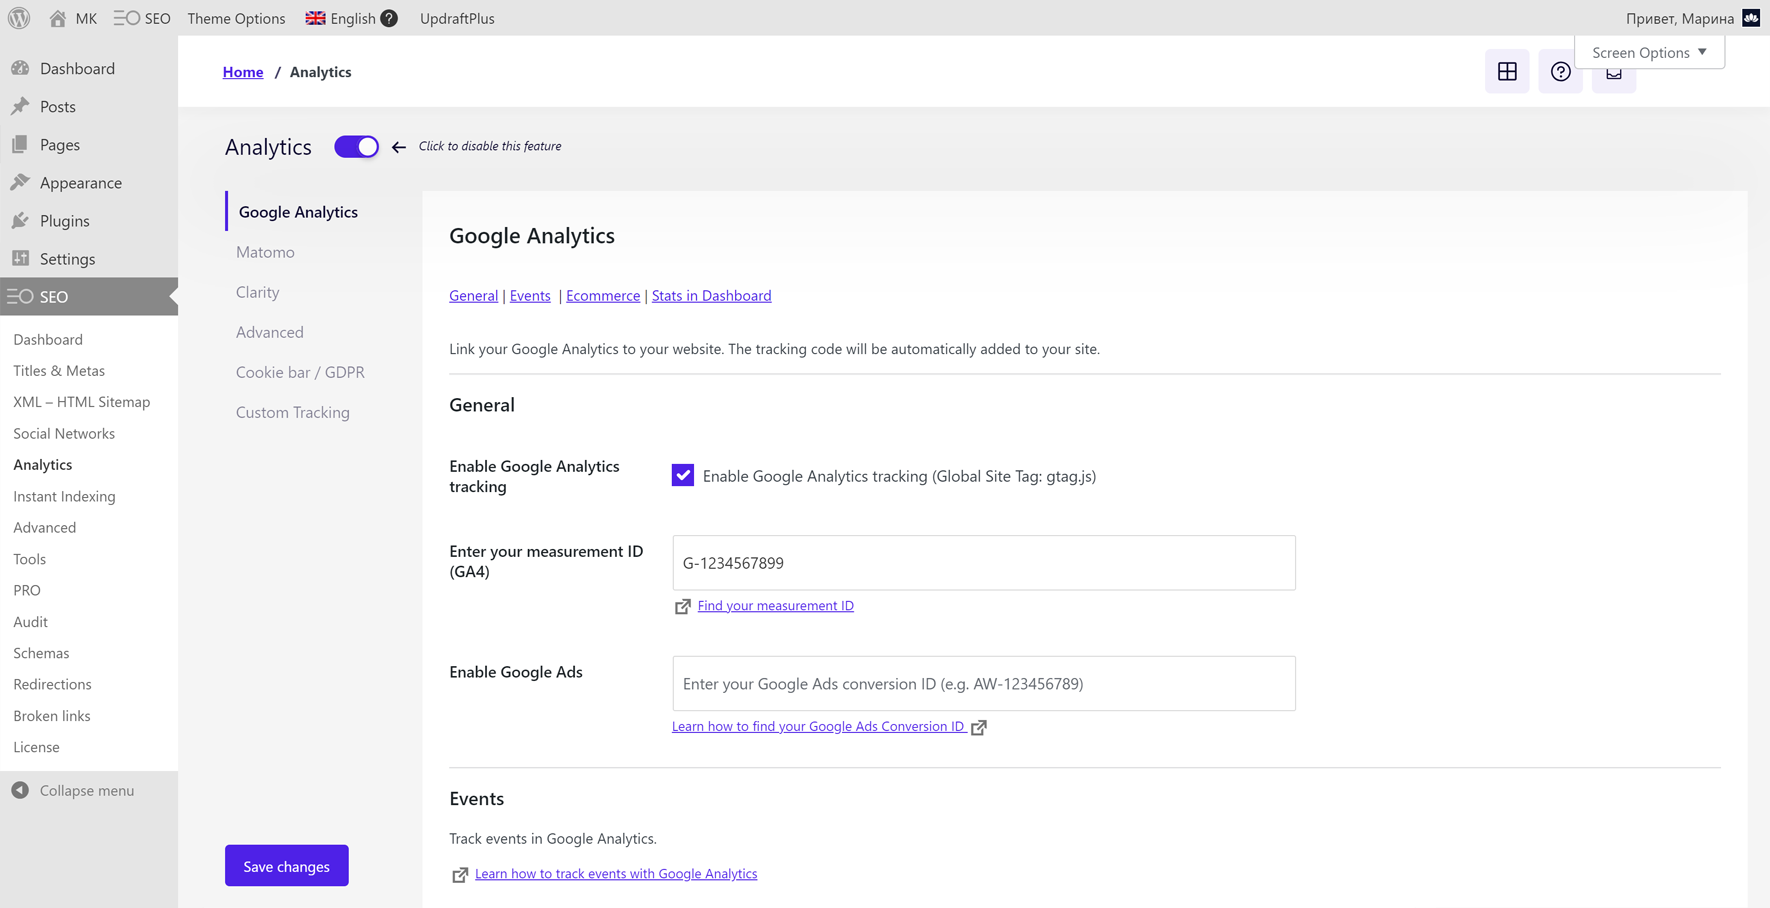Select the Google Analytics tab
The width and height of the screenshot is (1770, 908).
click(x=298, y=211)
